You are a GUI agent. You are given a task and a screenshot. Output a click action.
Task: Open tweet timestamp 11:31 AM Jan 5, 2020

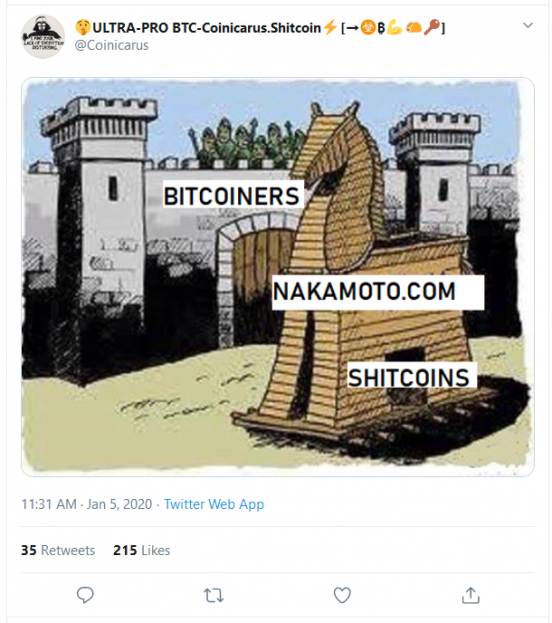point(87,504)
